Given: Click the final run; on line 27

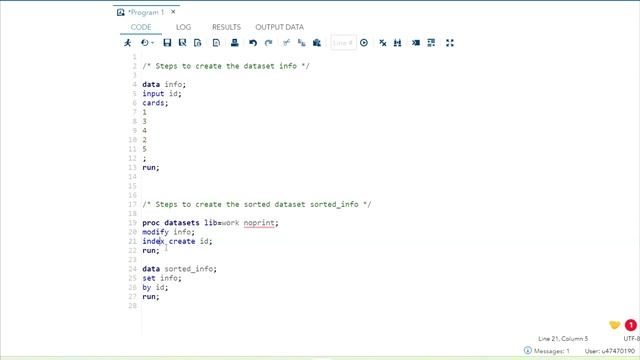Looking at the screenshot, I should [x=151, y=297].
